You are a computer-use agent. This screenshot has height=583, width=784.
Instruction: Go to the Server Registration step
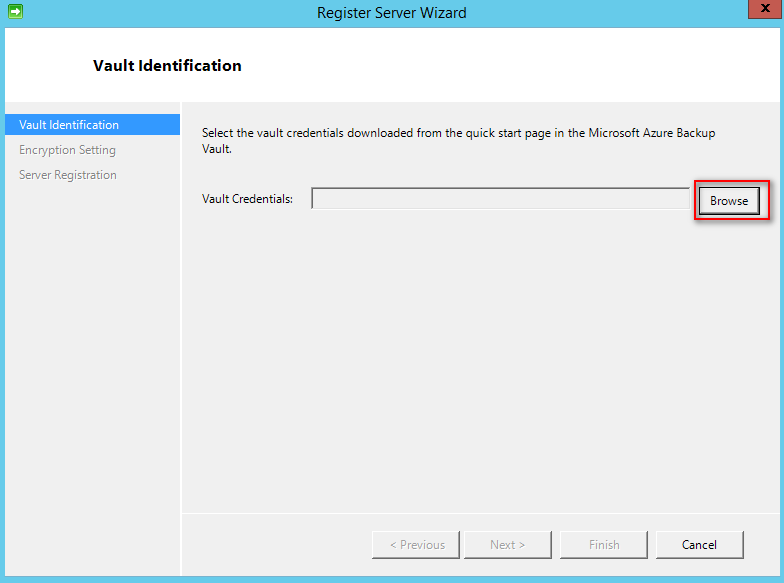(68, 175)
